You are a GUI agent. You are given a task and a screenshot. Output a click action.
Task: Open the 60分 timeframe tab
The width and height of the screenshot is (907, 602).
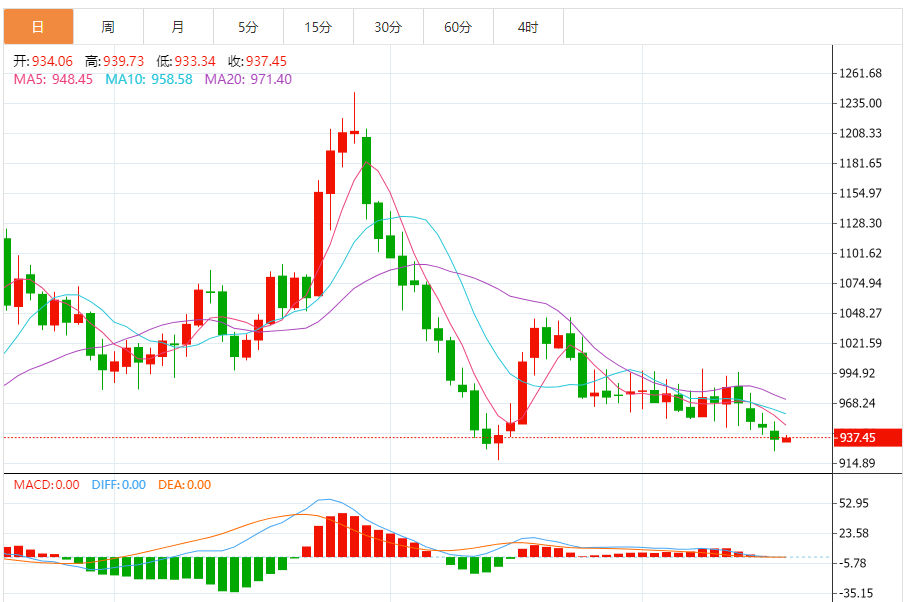click(458, 27)
